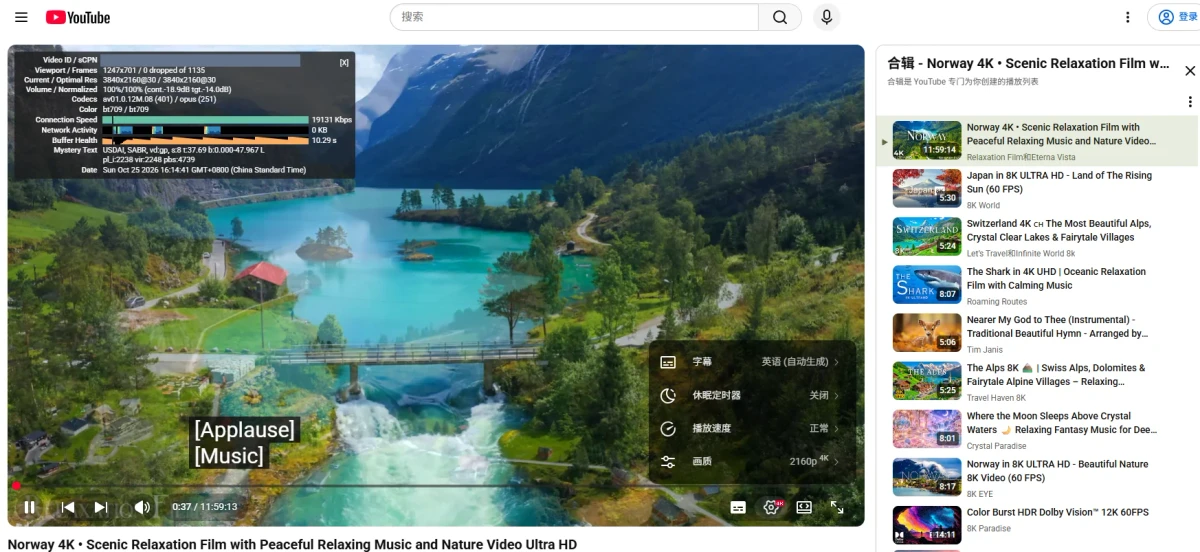Select title 'Where the Moon Sleeps Above Crystal Waters'
The width and height of the screenshot is (1200, 552).
tap(1061, 422)
